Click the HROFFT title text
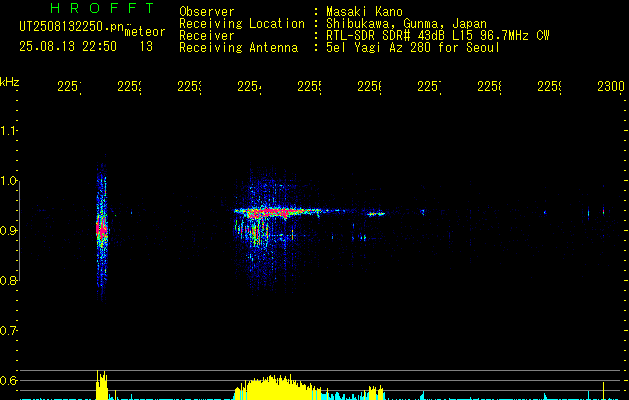 tap(103, 8)
